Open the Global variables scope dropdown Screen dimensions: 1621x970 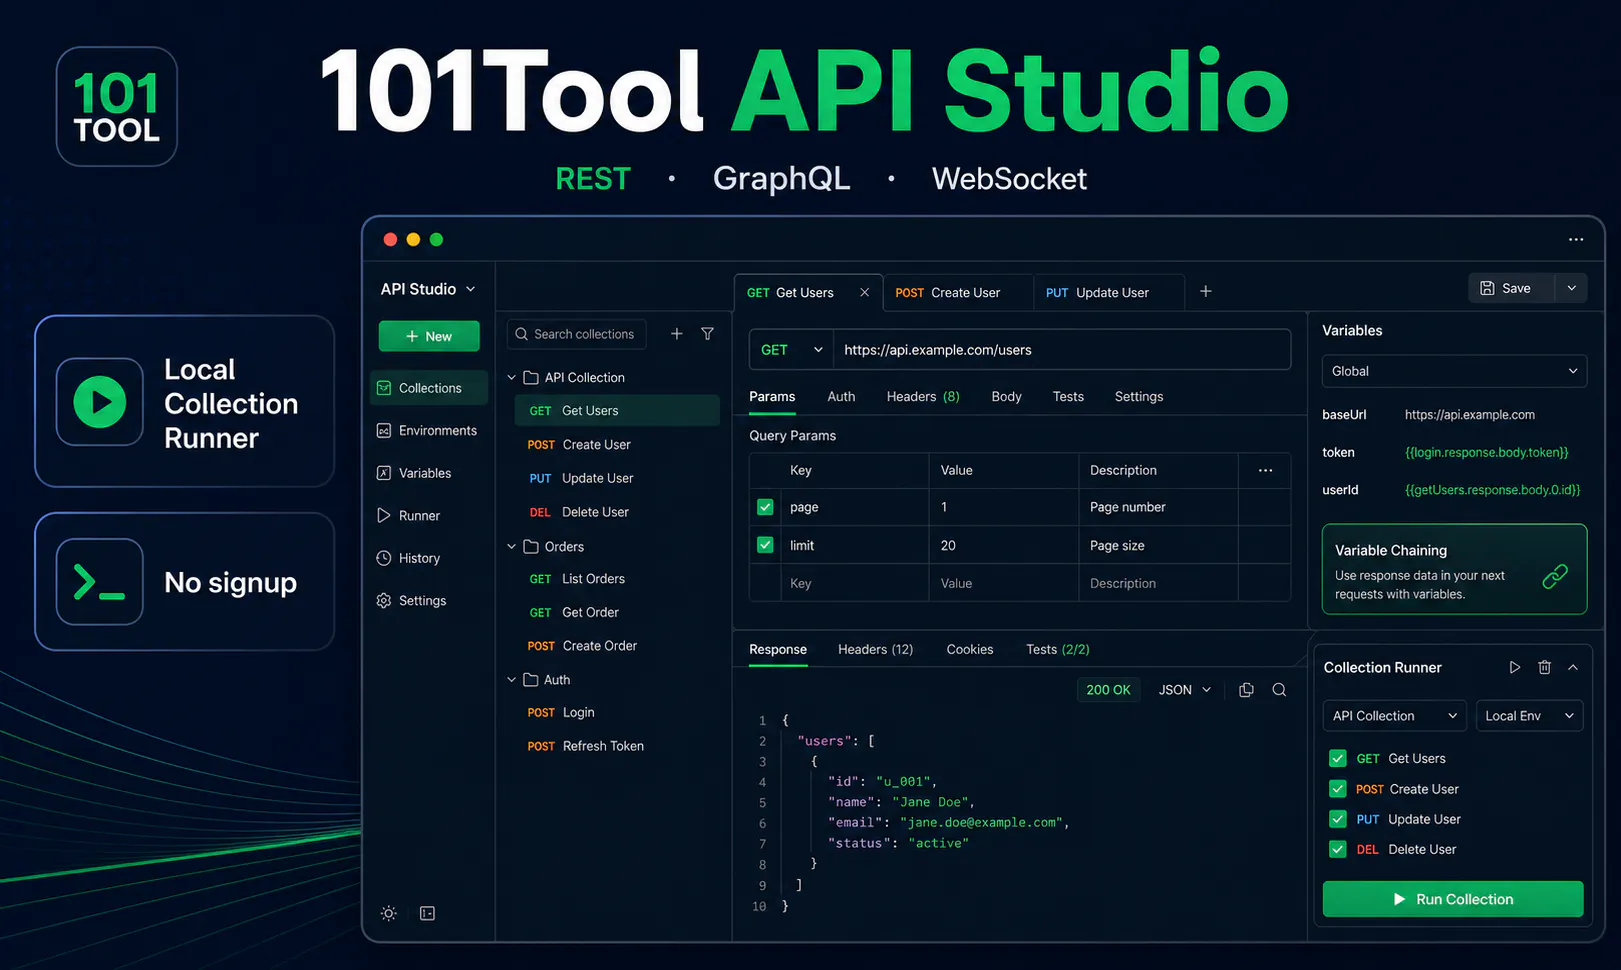(x=1454, y=371)
